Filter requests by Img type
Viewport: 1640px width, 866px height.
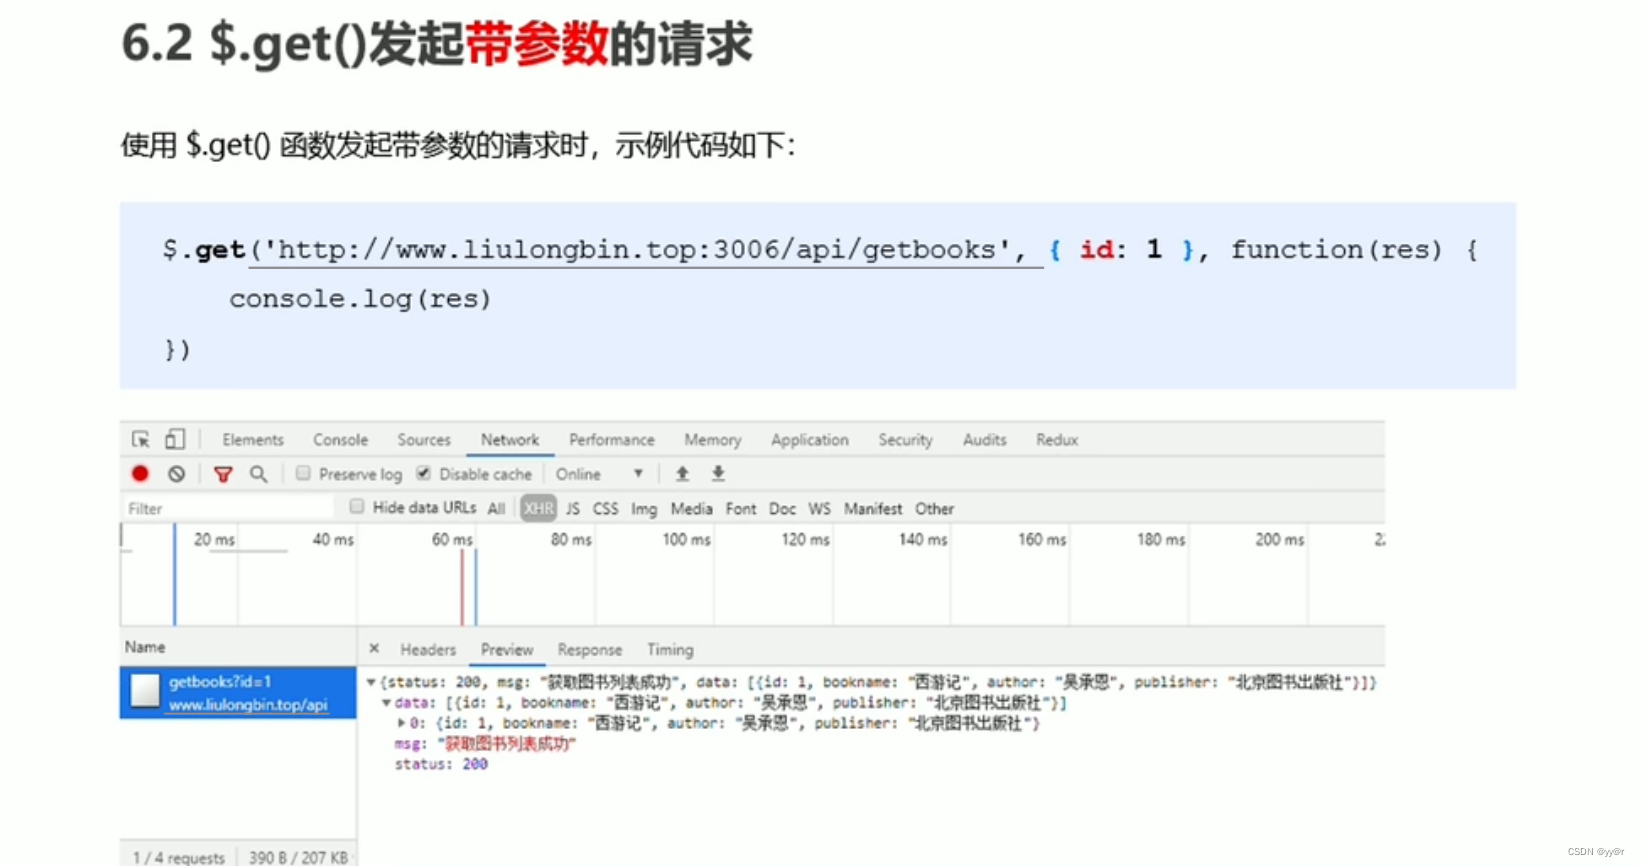(644, 509)
